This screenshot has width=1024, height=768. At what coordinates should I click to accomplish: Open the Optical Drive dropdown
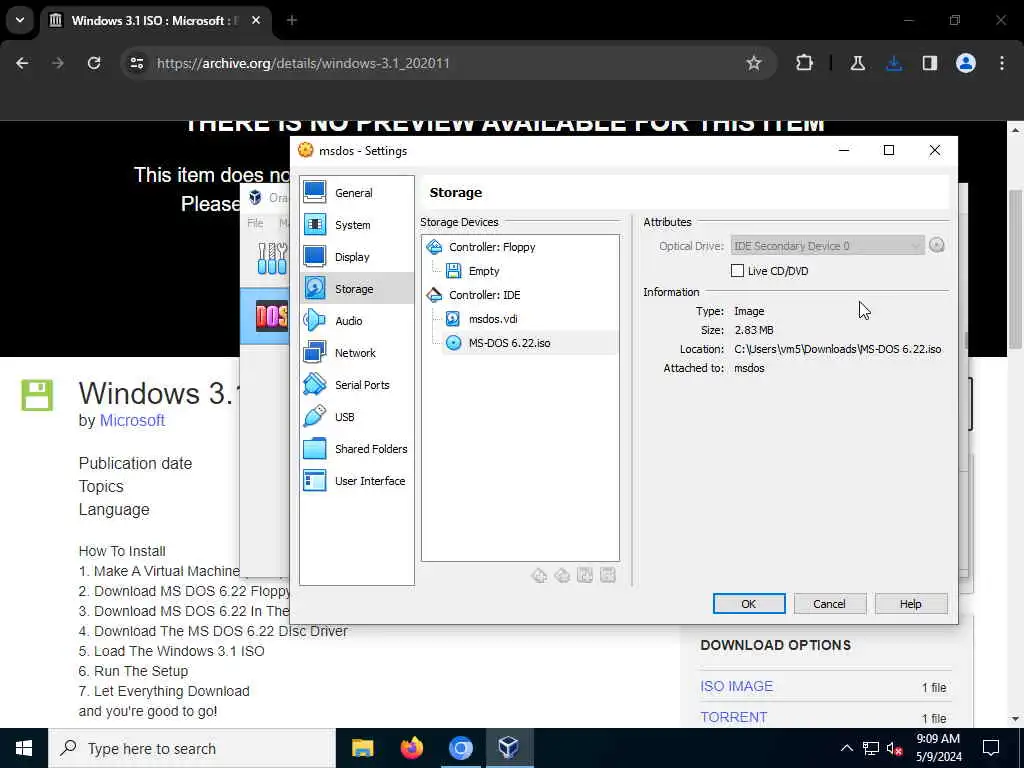827,246
